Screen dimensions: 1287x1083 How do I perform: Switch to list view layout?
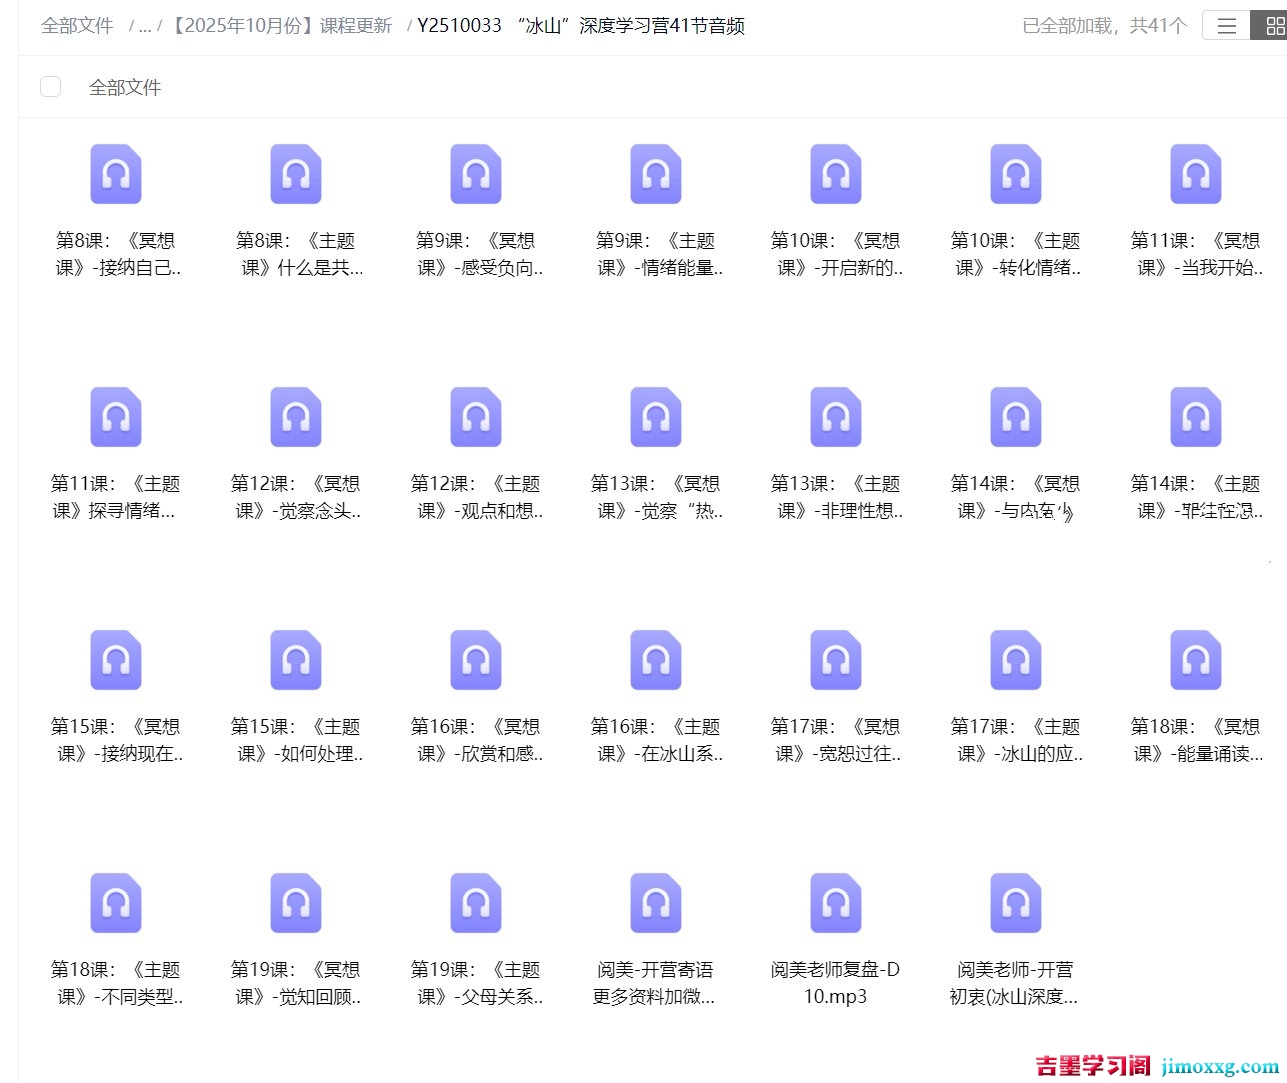click(x=1225, y=25)
